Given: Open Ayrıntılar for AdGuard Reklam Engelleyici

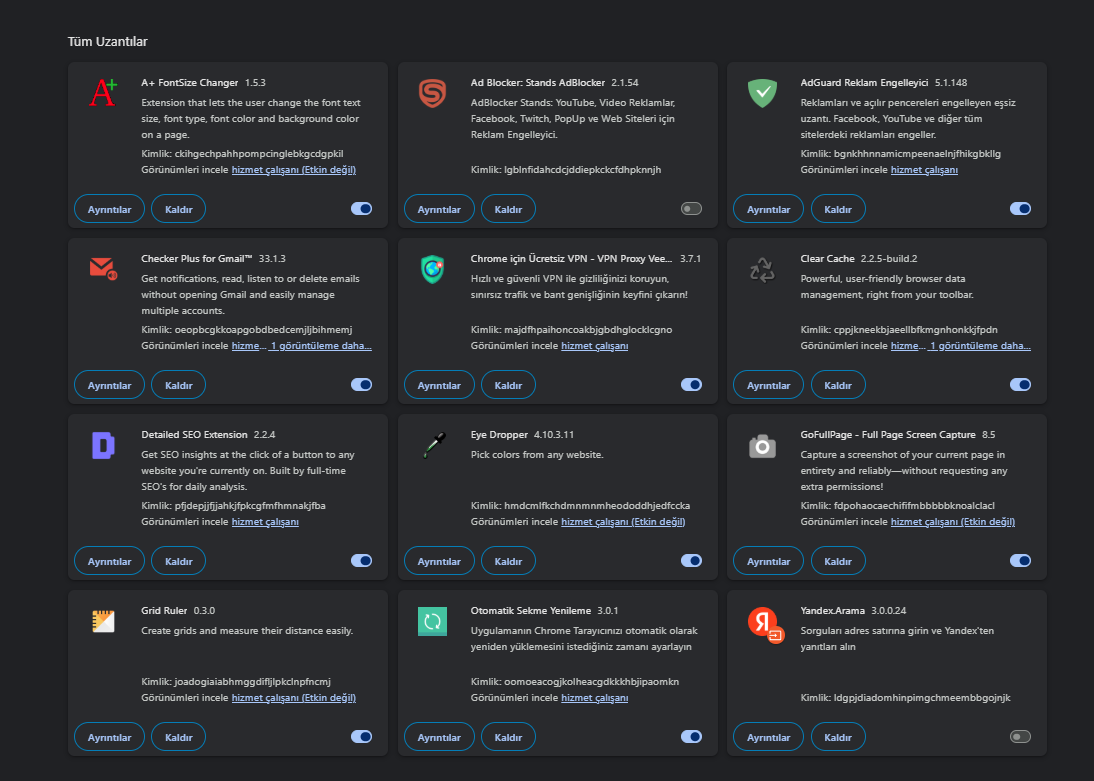Looking at the screenshot, I should tap(768, 209).
